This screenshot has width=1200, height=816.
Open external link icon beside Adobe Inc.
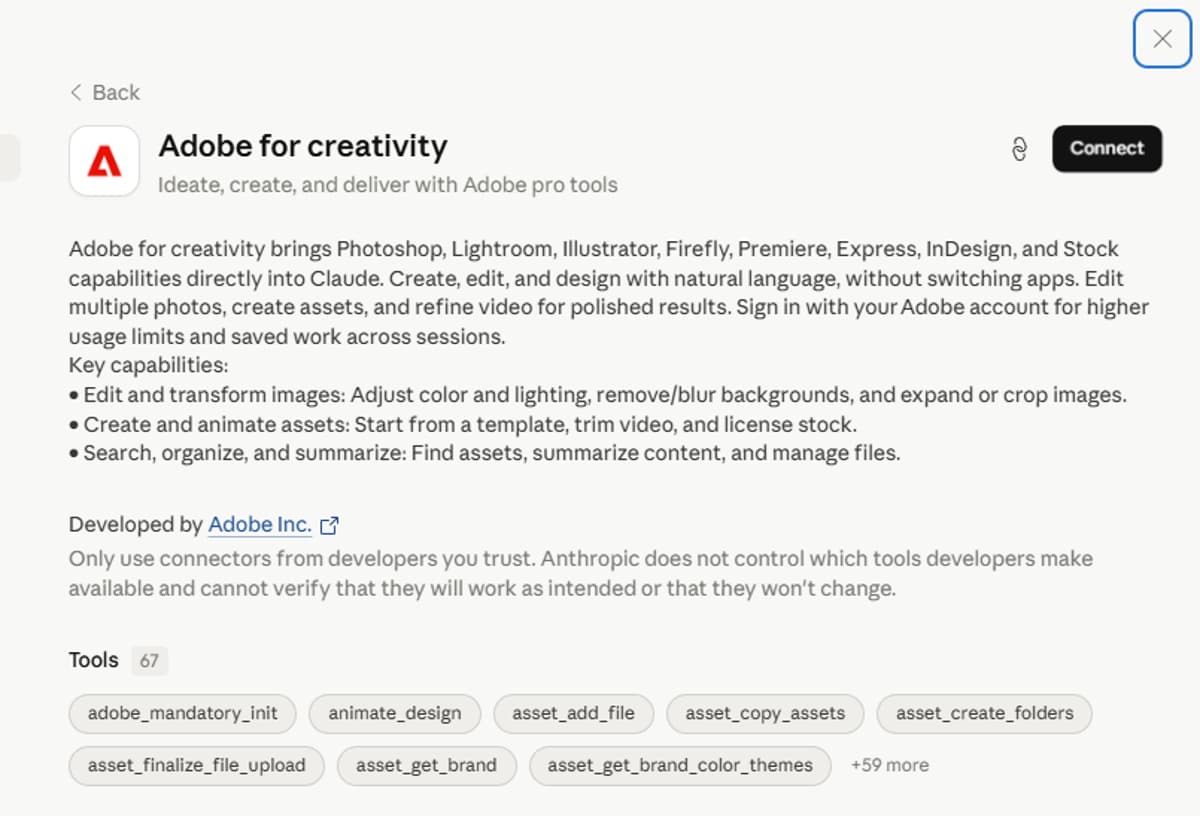[x=329, y=525]
